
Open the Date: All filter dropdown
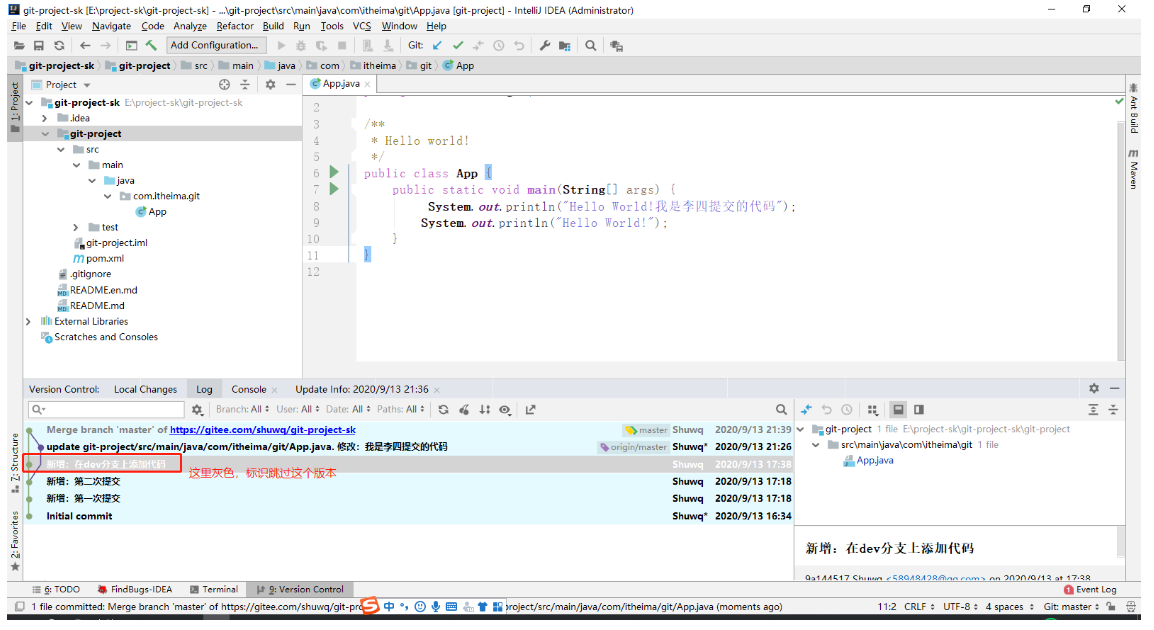click(349, 409)
